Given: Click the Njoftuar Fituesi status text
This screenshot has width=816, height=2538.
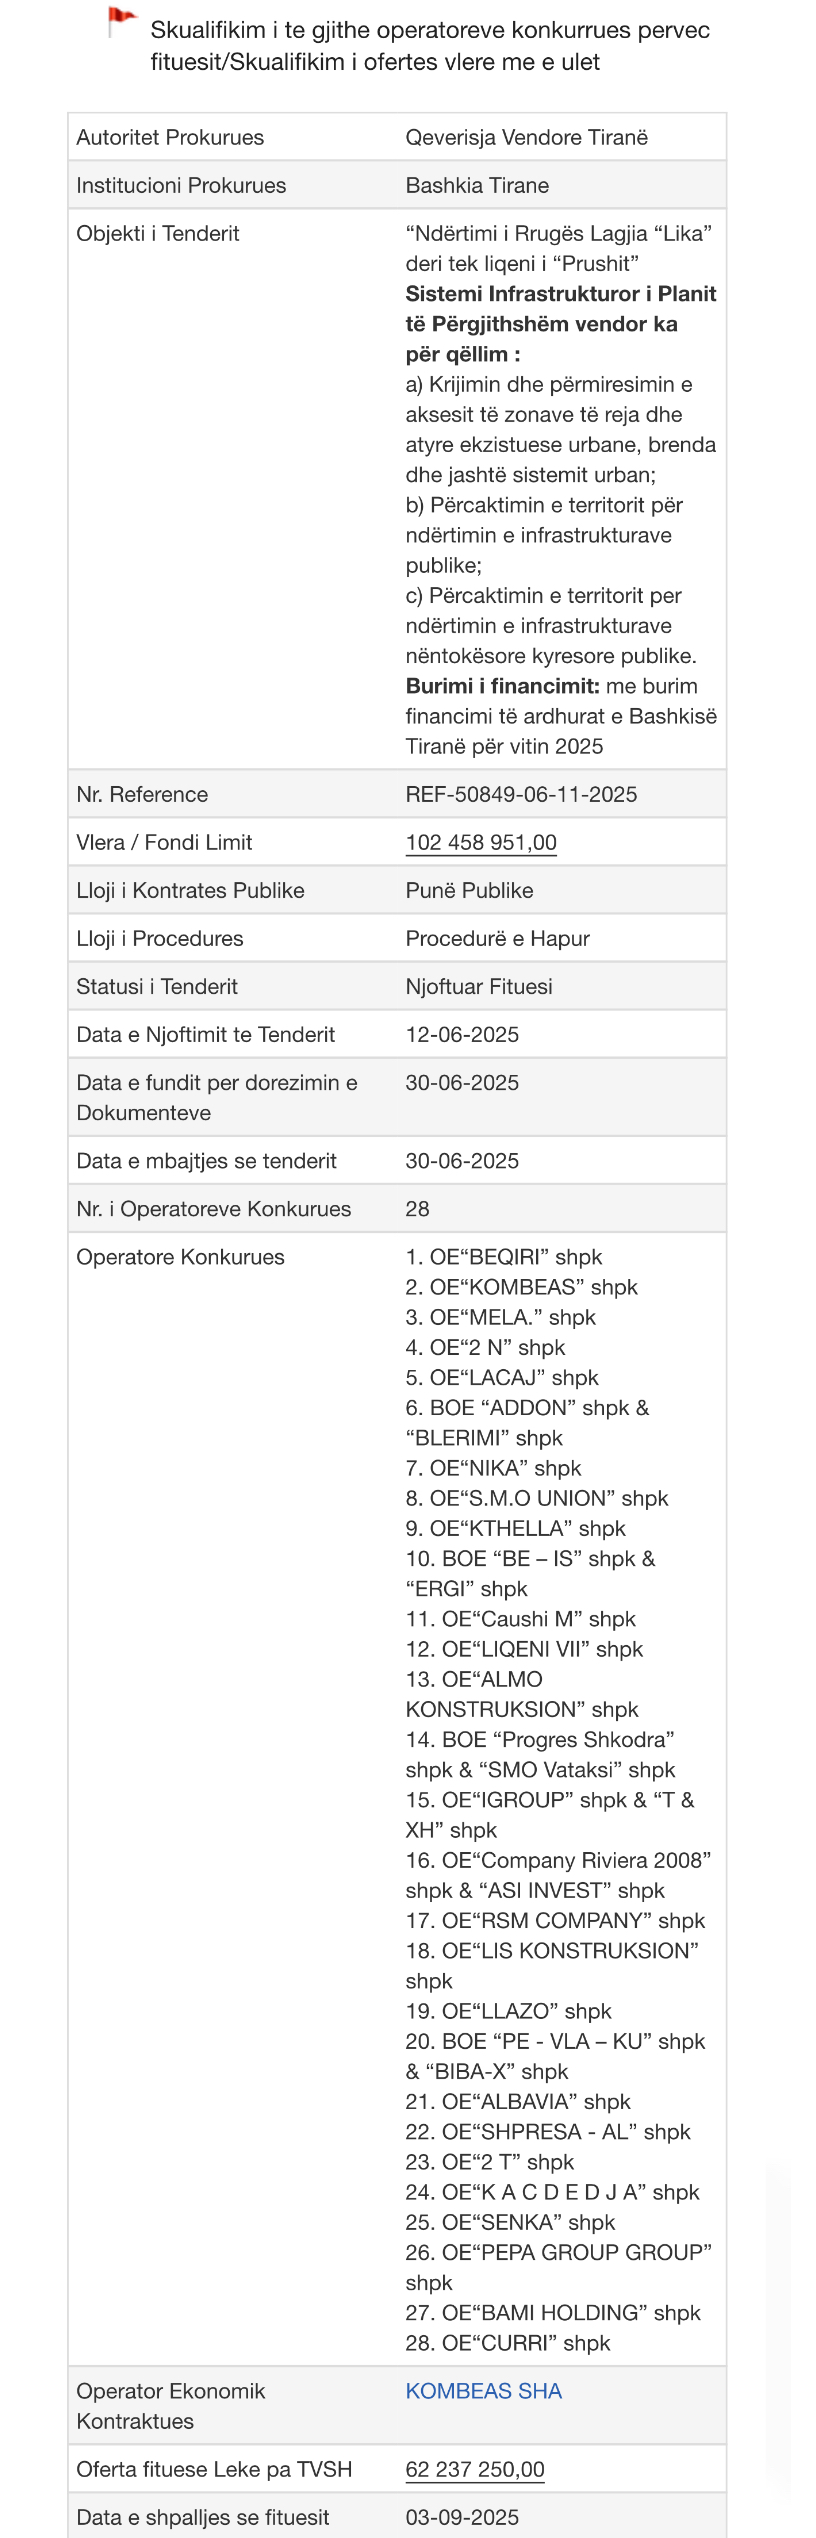Looking at the screenshot, I should [479, 986].
